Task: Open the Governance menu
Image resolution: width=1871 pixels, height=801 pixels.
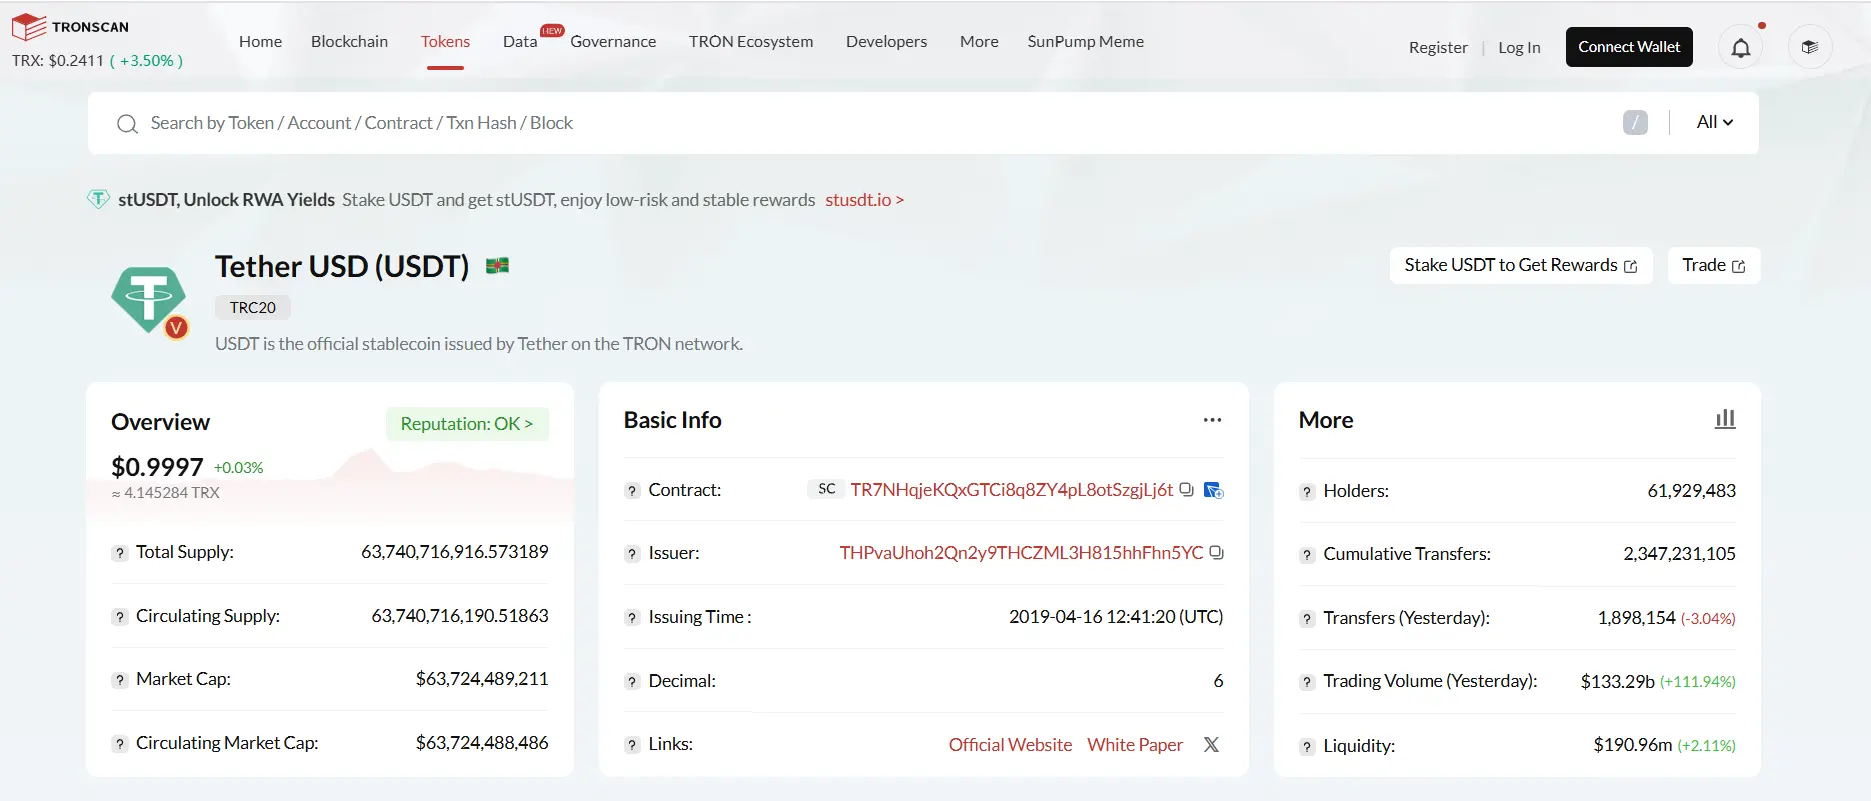Action: [x=613, y=41]
